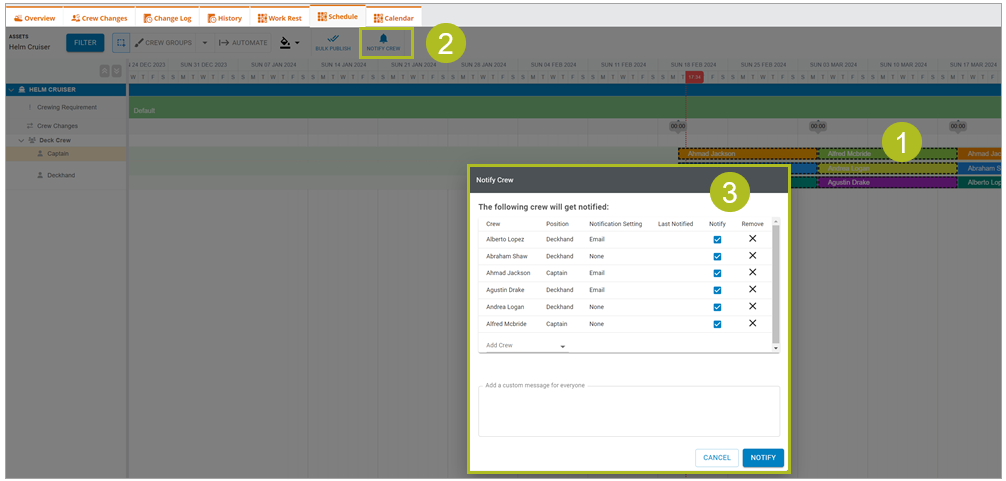The image size is (1006, 481).
Task: Click the SUN 04 FEB 2024 date header
Action: 554,65
